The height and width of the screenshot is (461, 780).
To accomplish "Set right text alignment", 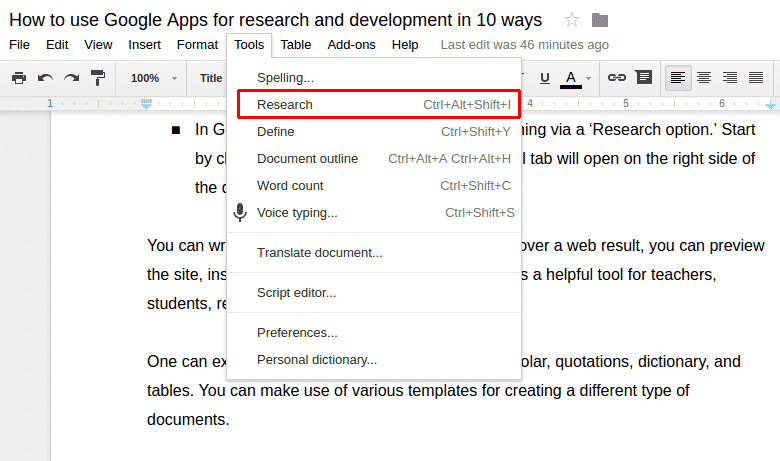I will pyautogui.click(x=730, y=78).
